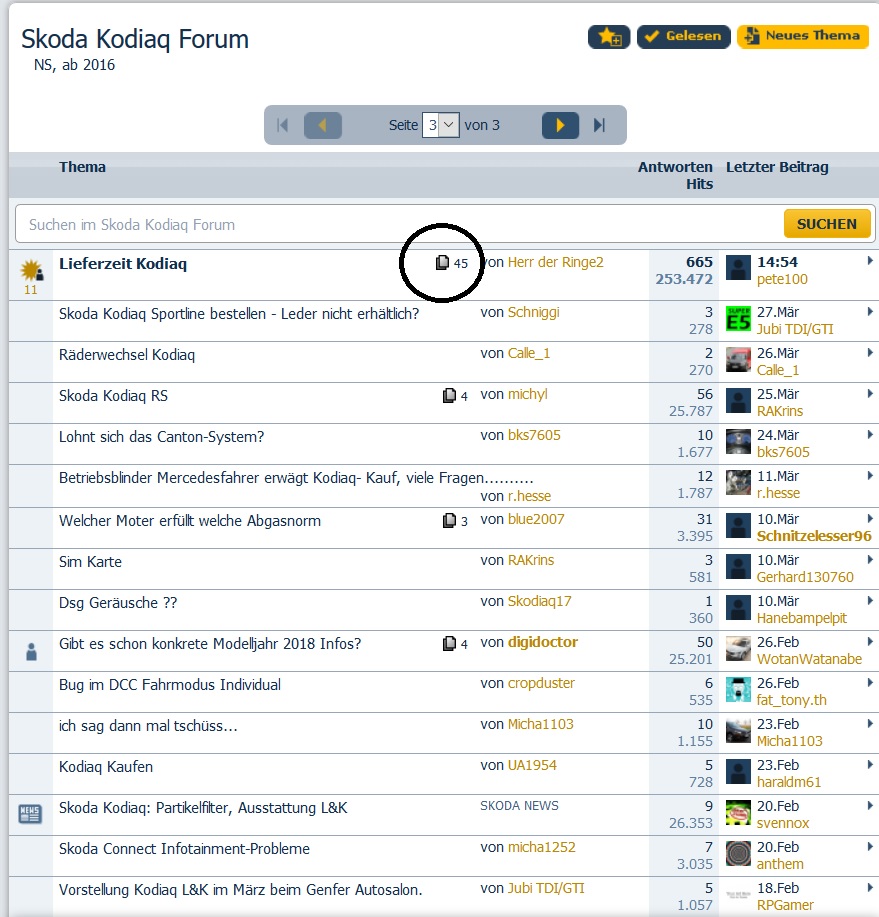Viewport: 879px width, 917px height.
Task: Click the news icon beside Partikelfilter thread
Action: click(x=30, y=813)
